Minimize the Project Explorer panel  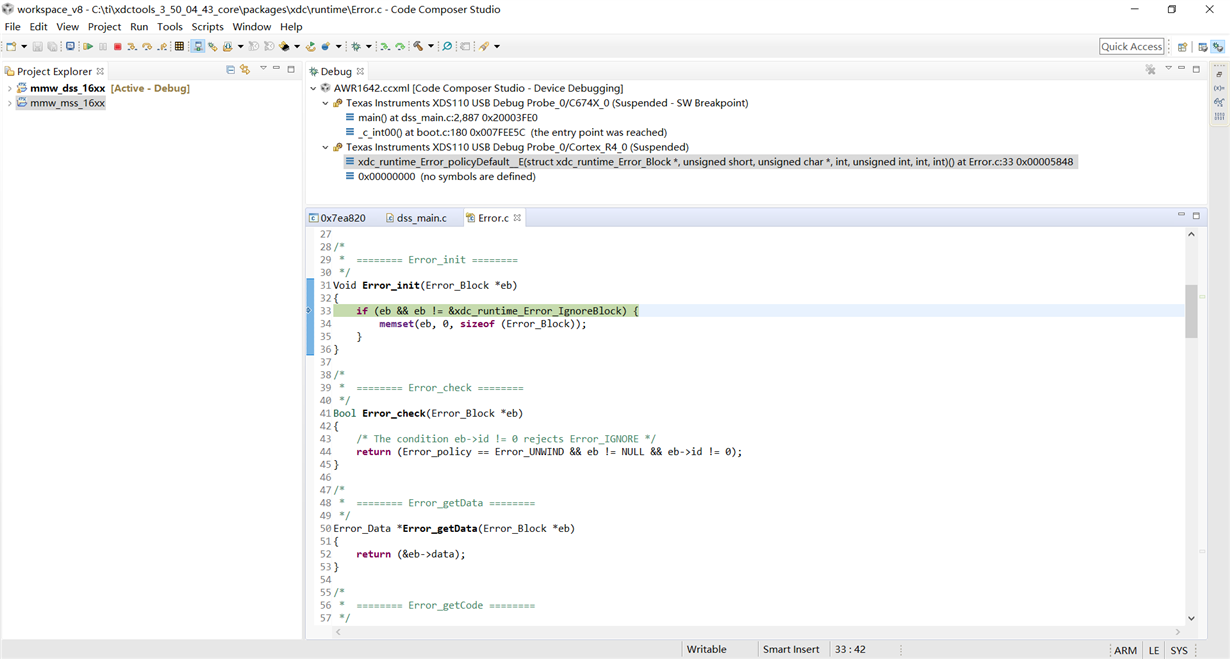[x=277, y=69]
